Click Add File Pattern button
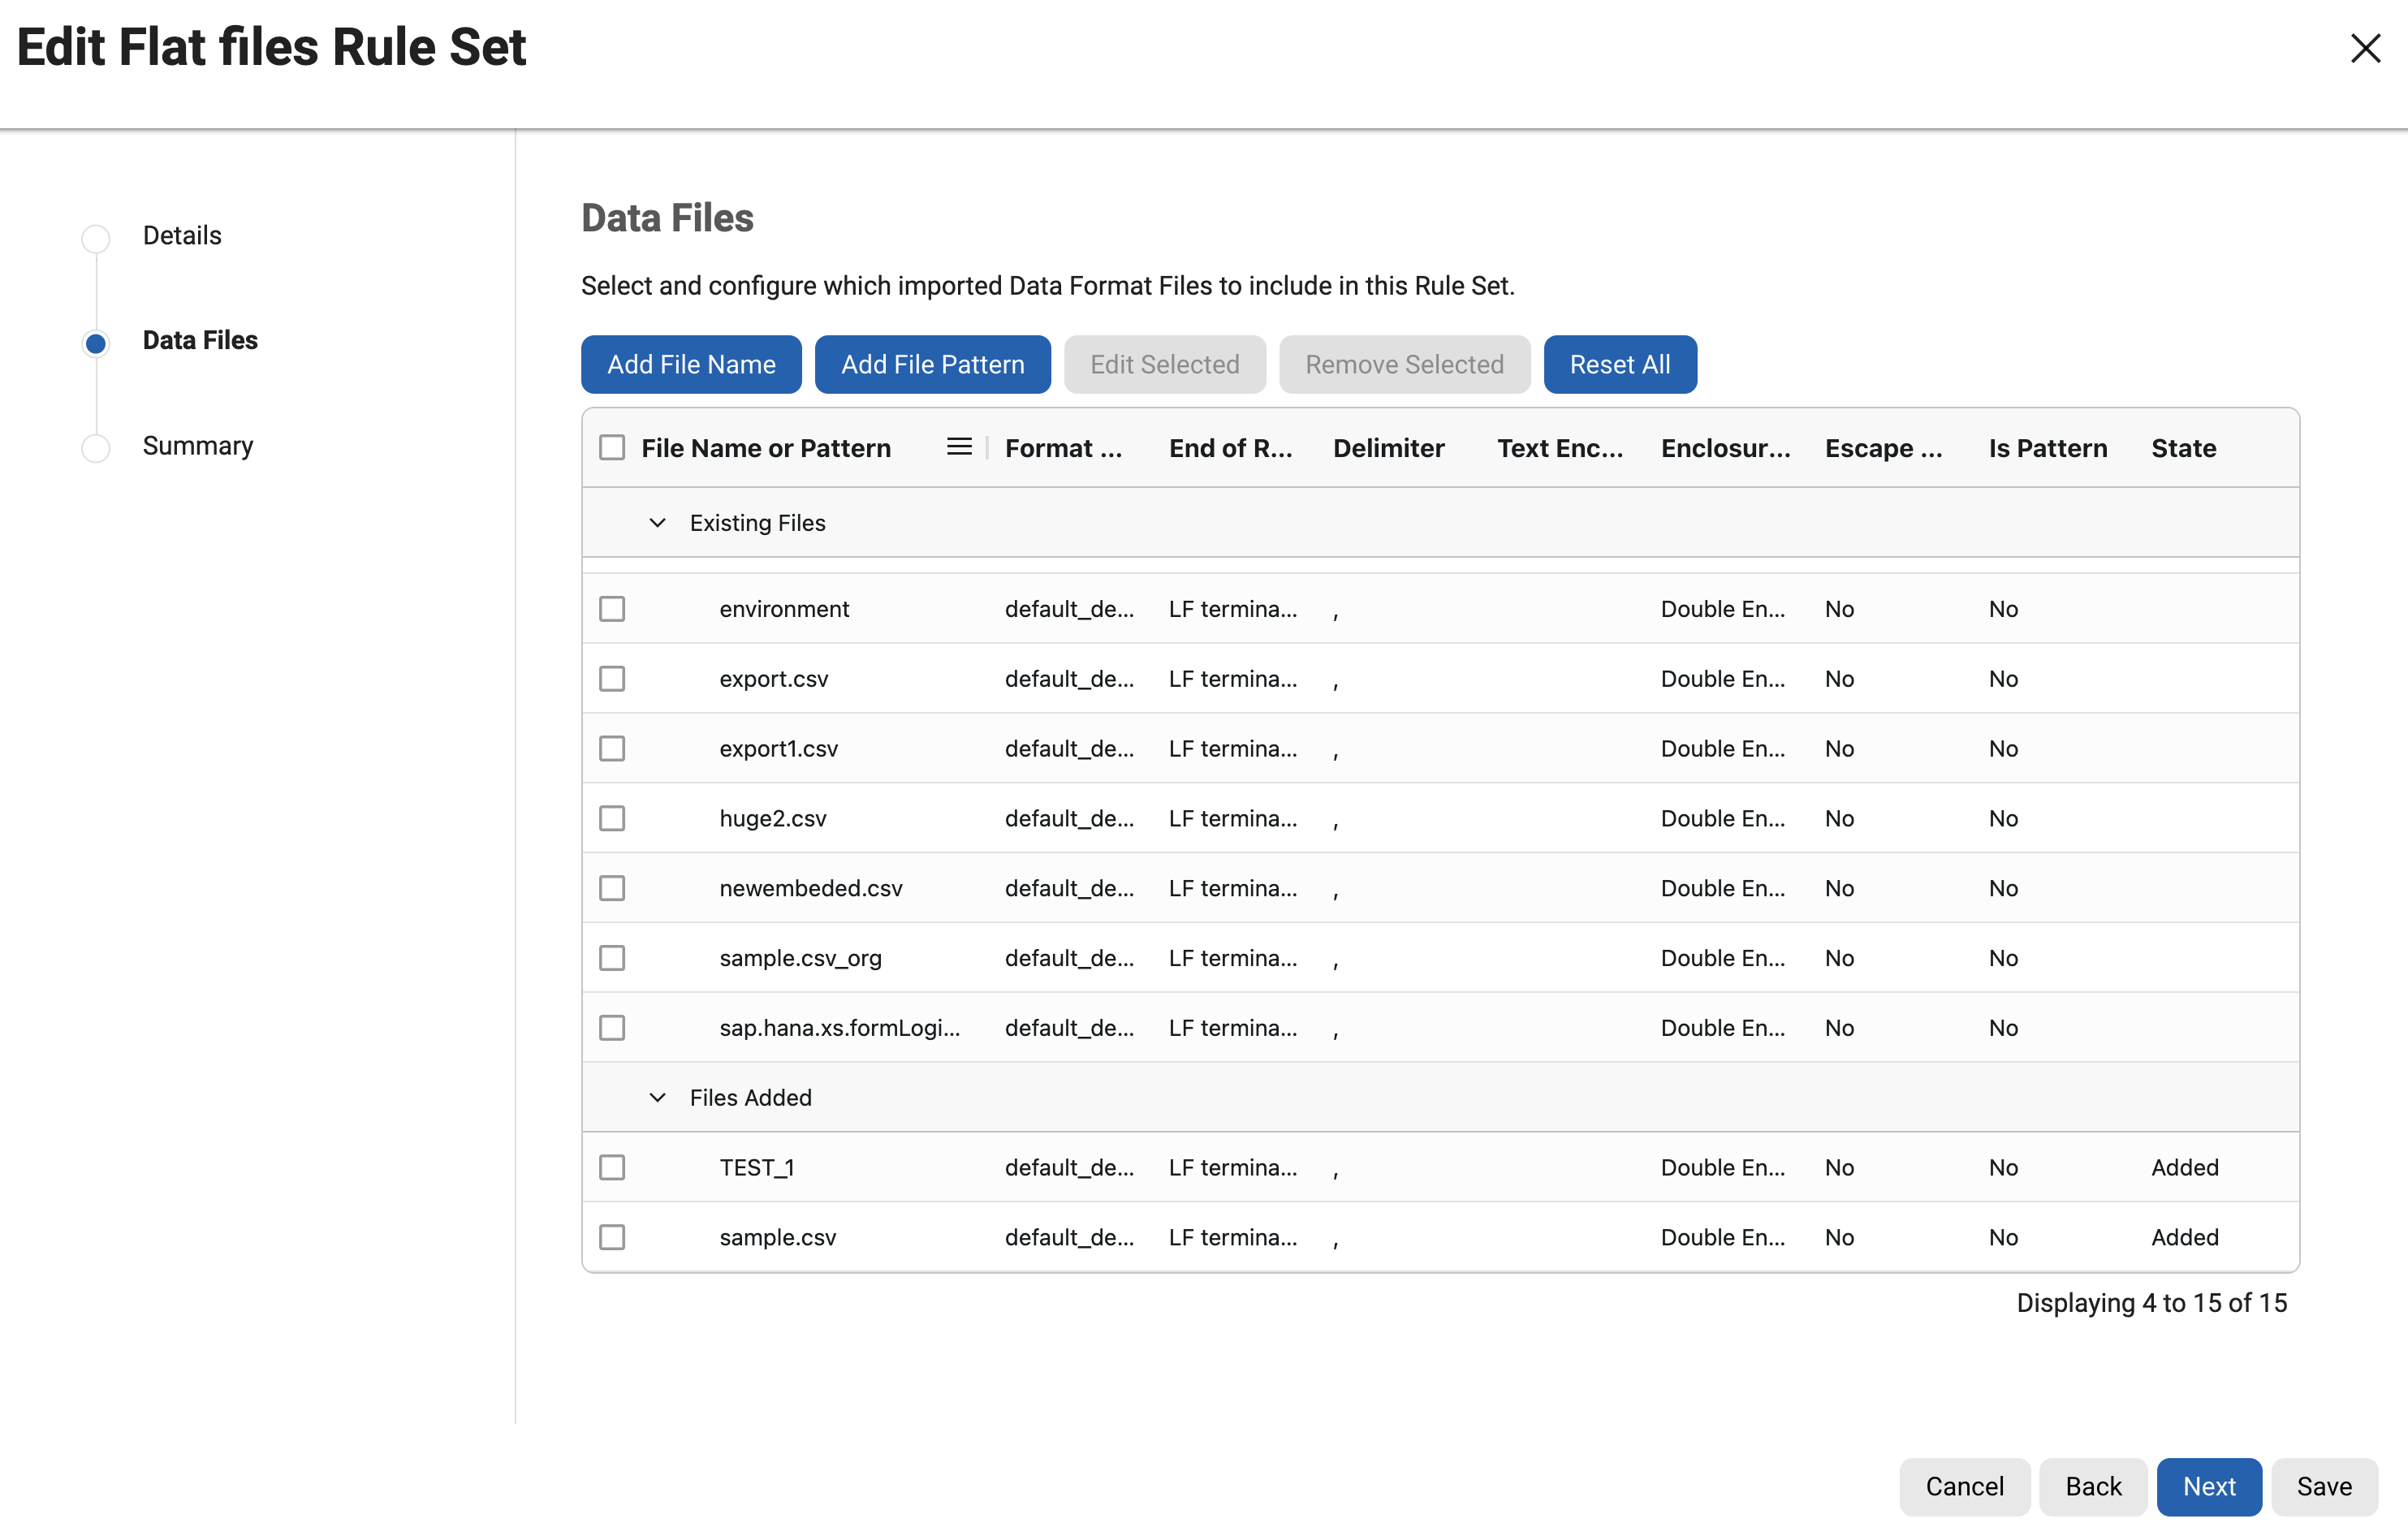The image size is (2408, 1536). [932, 364]
